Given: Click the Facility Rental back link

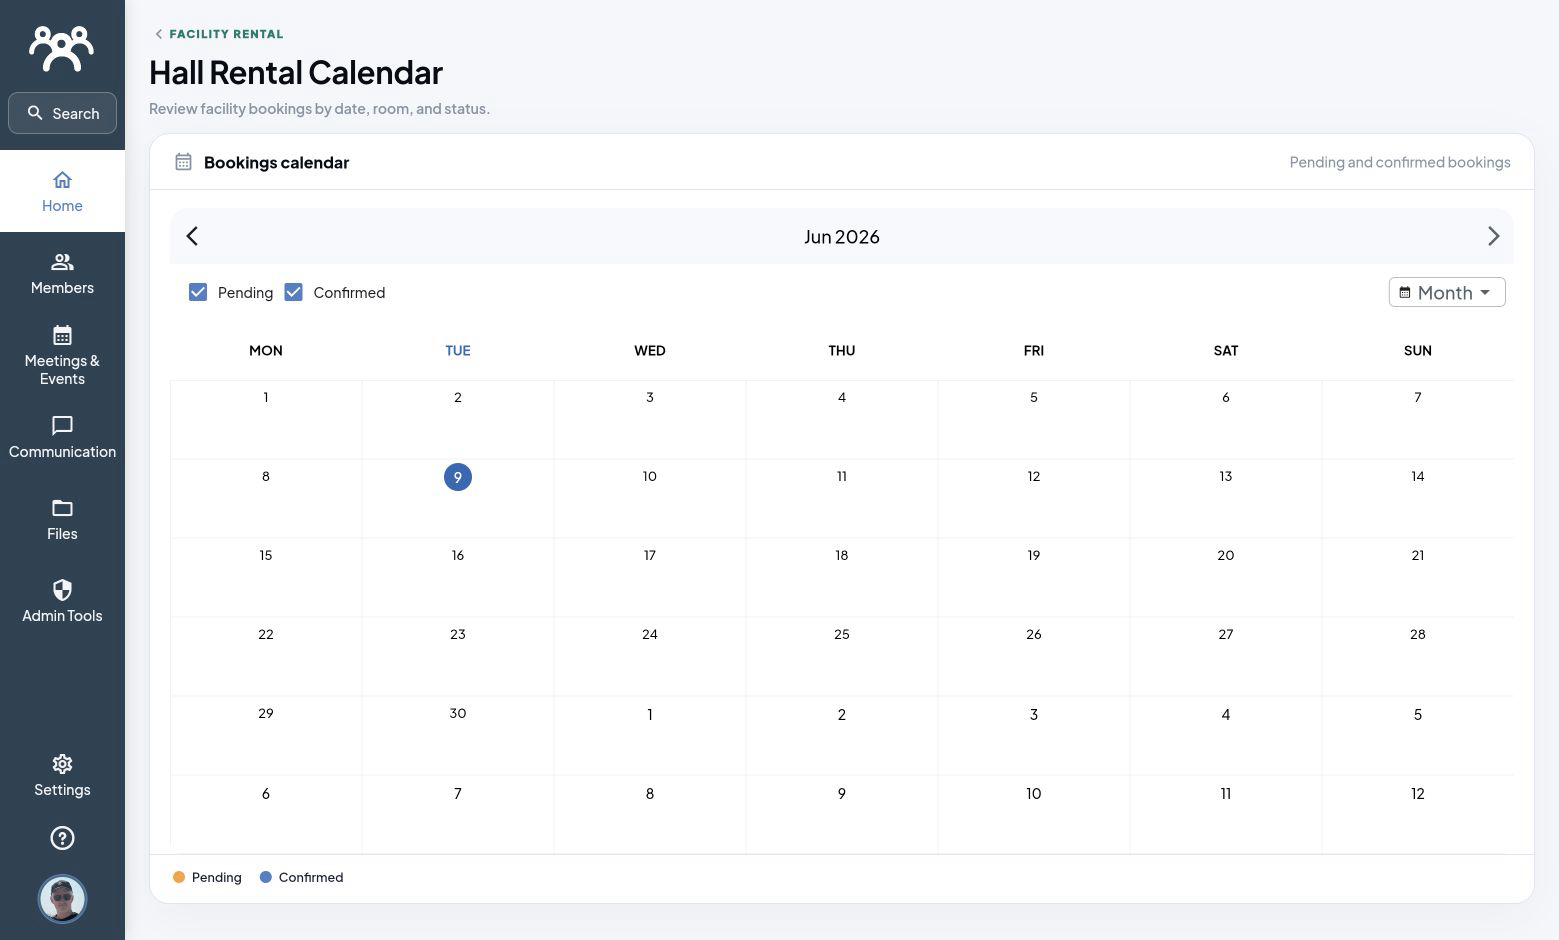Looking at the screenshot, I should pos(219,34).
